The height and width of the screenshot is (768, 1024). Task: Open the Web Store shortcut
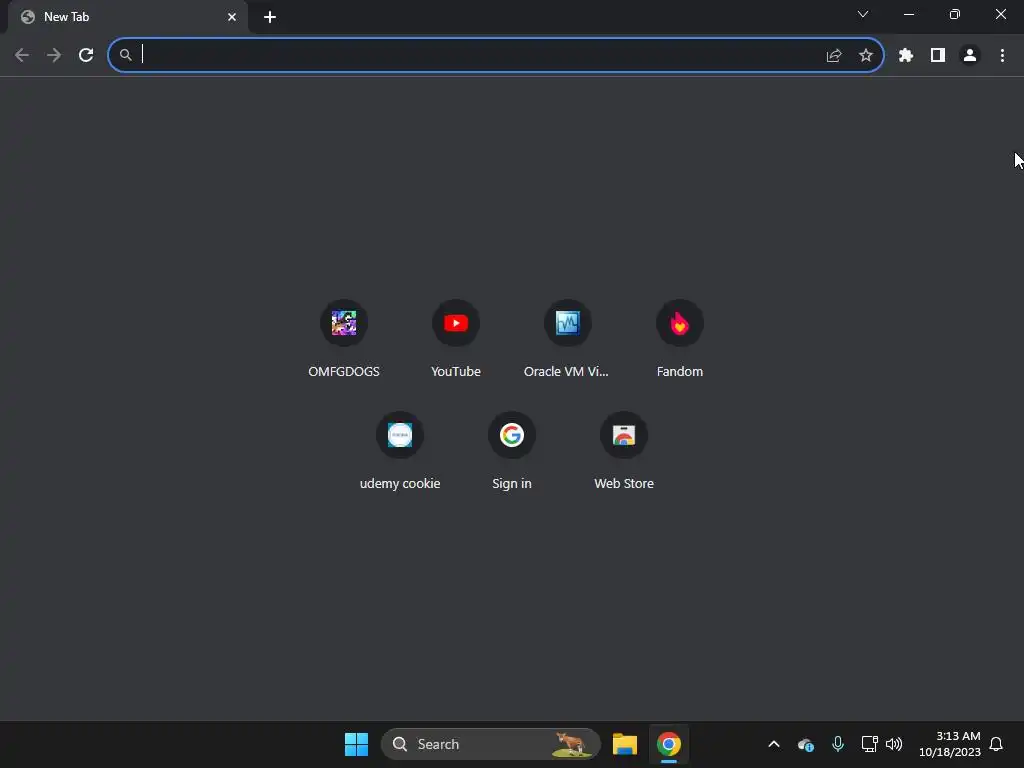click(x=624, y=452)
